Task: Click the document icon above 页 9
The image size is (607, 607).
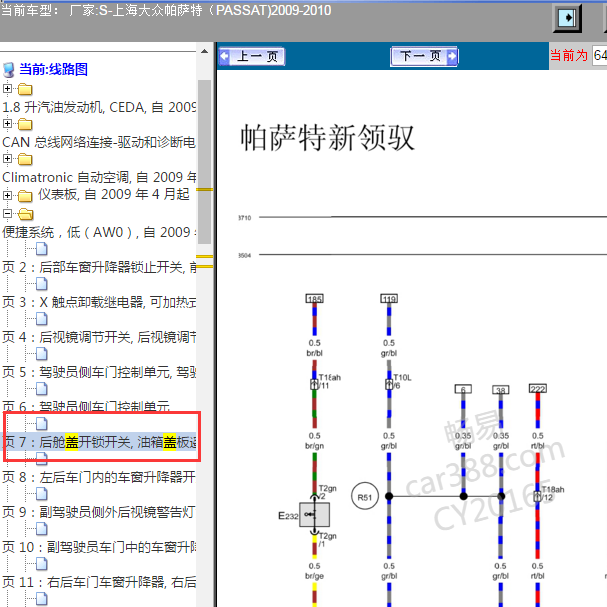Action: (x=42, y=494)
